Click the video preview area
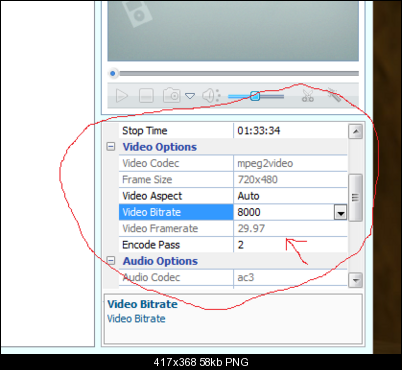 pyautogui.click(x=233, y=31)
